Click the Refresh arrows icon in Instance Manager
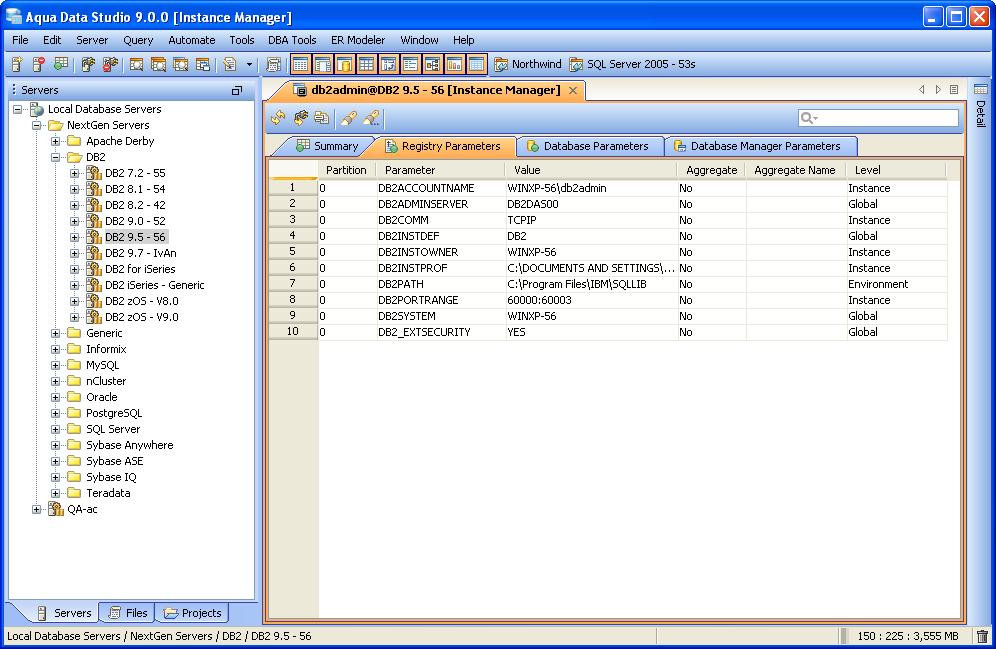Screen dimensions: 996x649 [x=278, y=117]
